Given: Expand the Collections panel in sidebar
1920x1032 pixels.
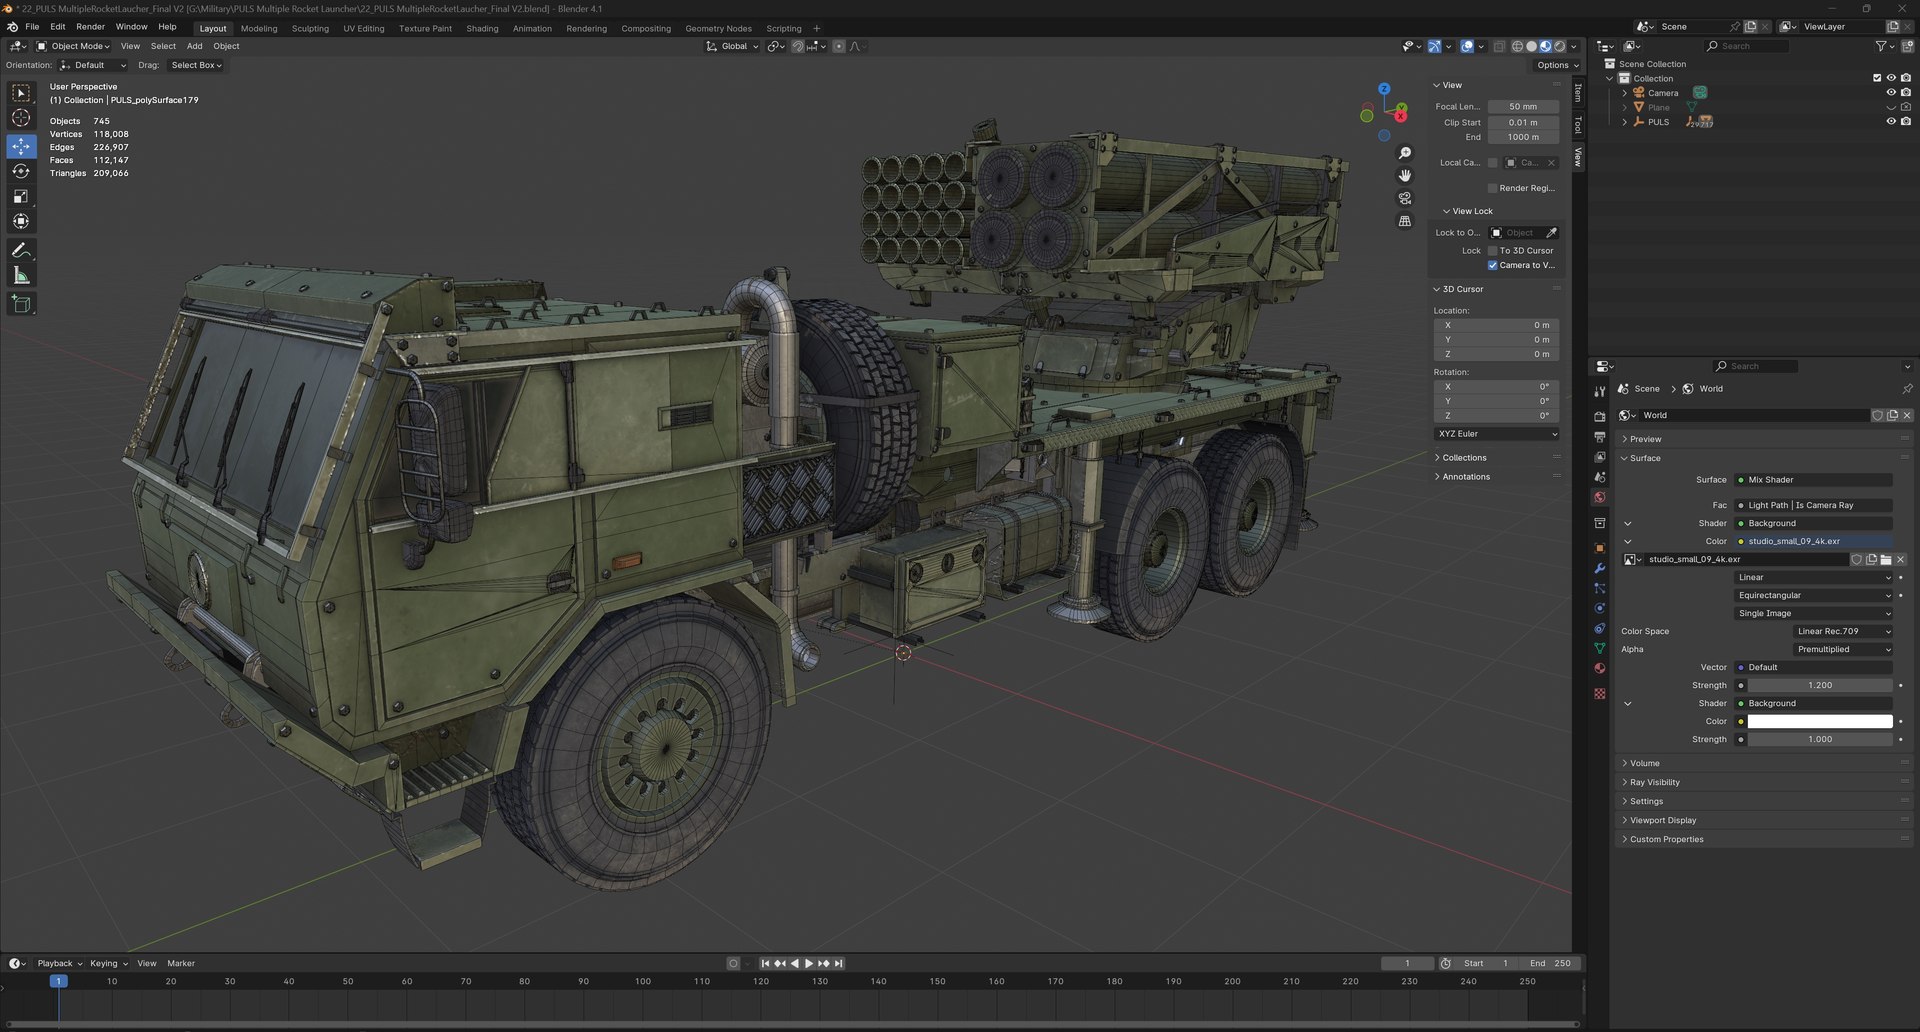Looking at the screenshot, I should [x=1464, y=458].
